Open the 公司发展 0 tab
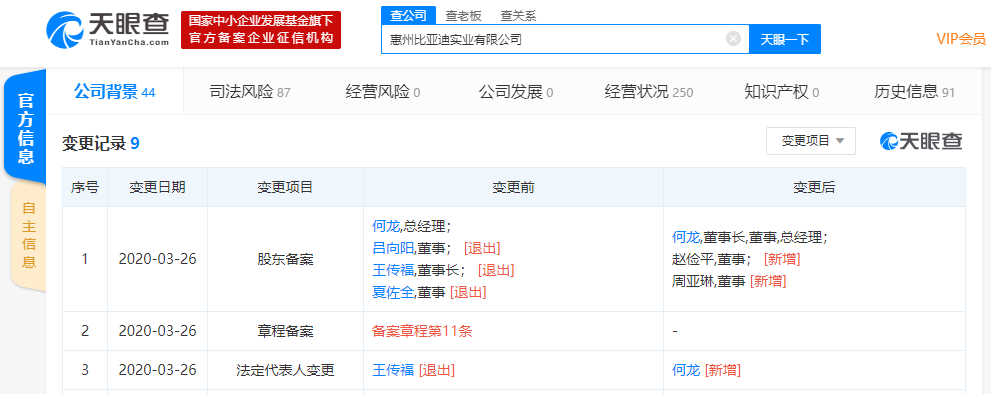Viewport: 991px width, 394px height. pos(516,92)
